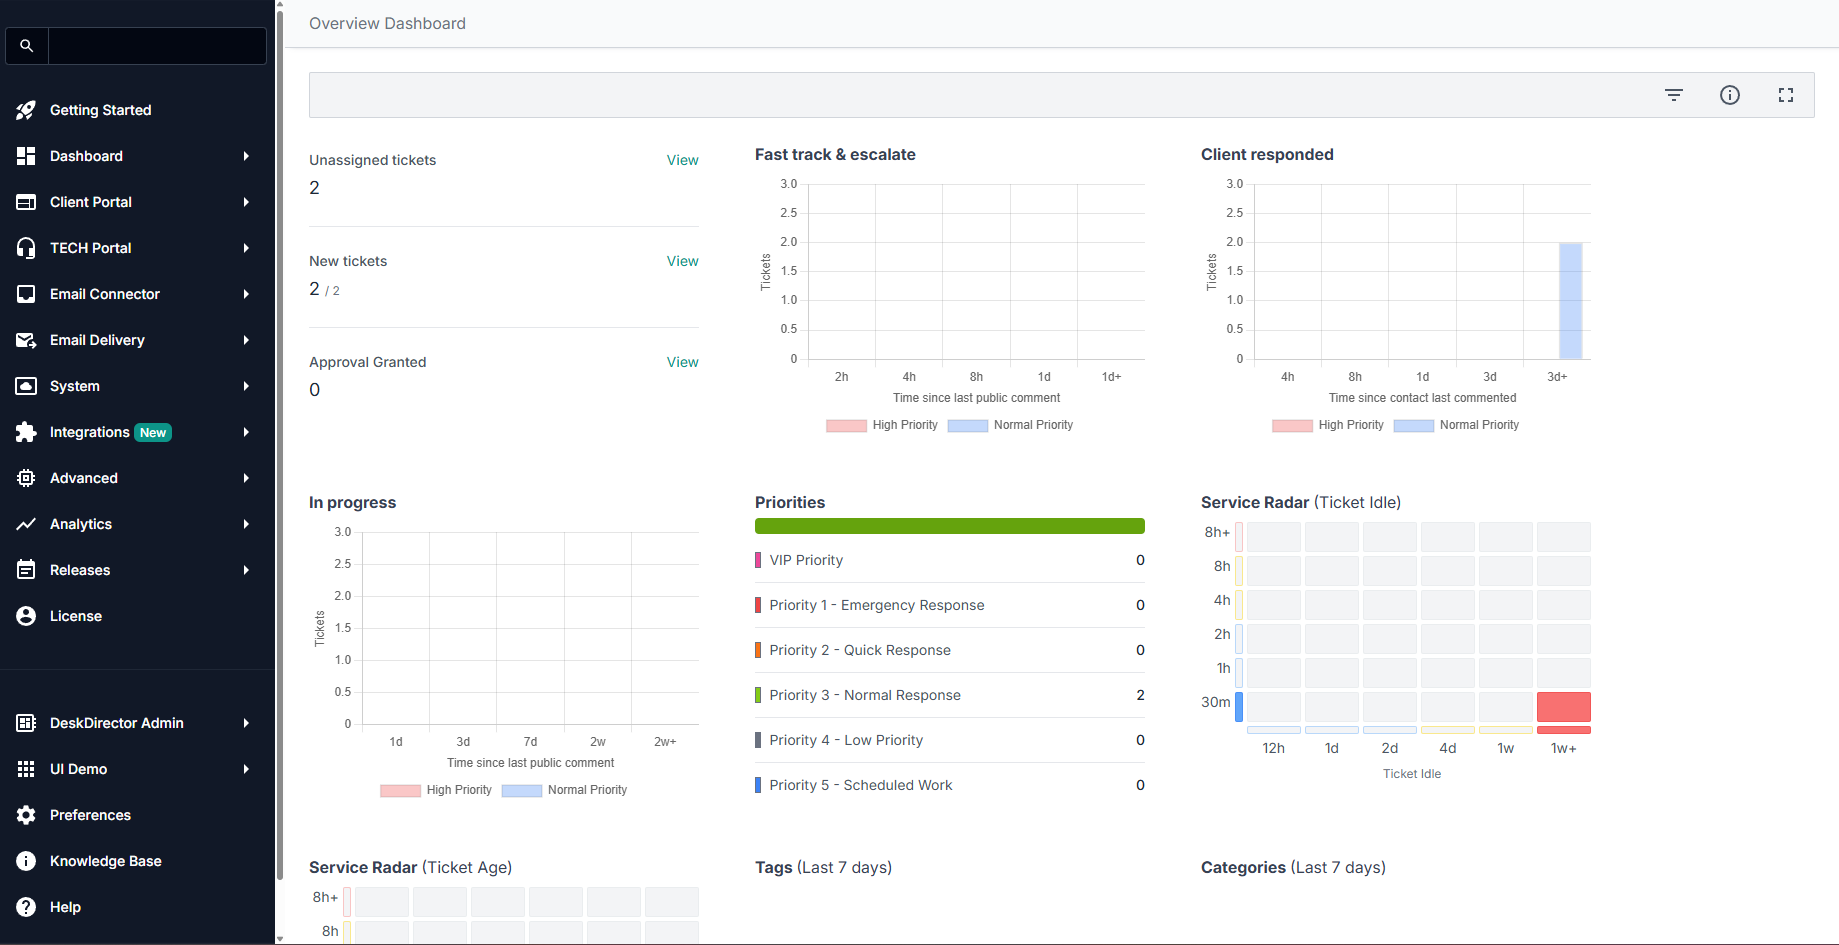
Task: Open Getting Started rocket icon
Action: (x=26, y=110)
